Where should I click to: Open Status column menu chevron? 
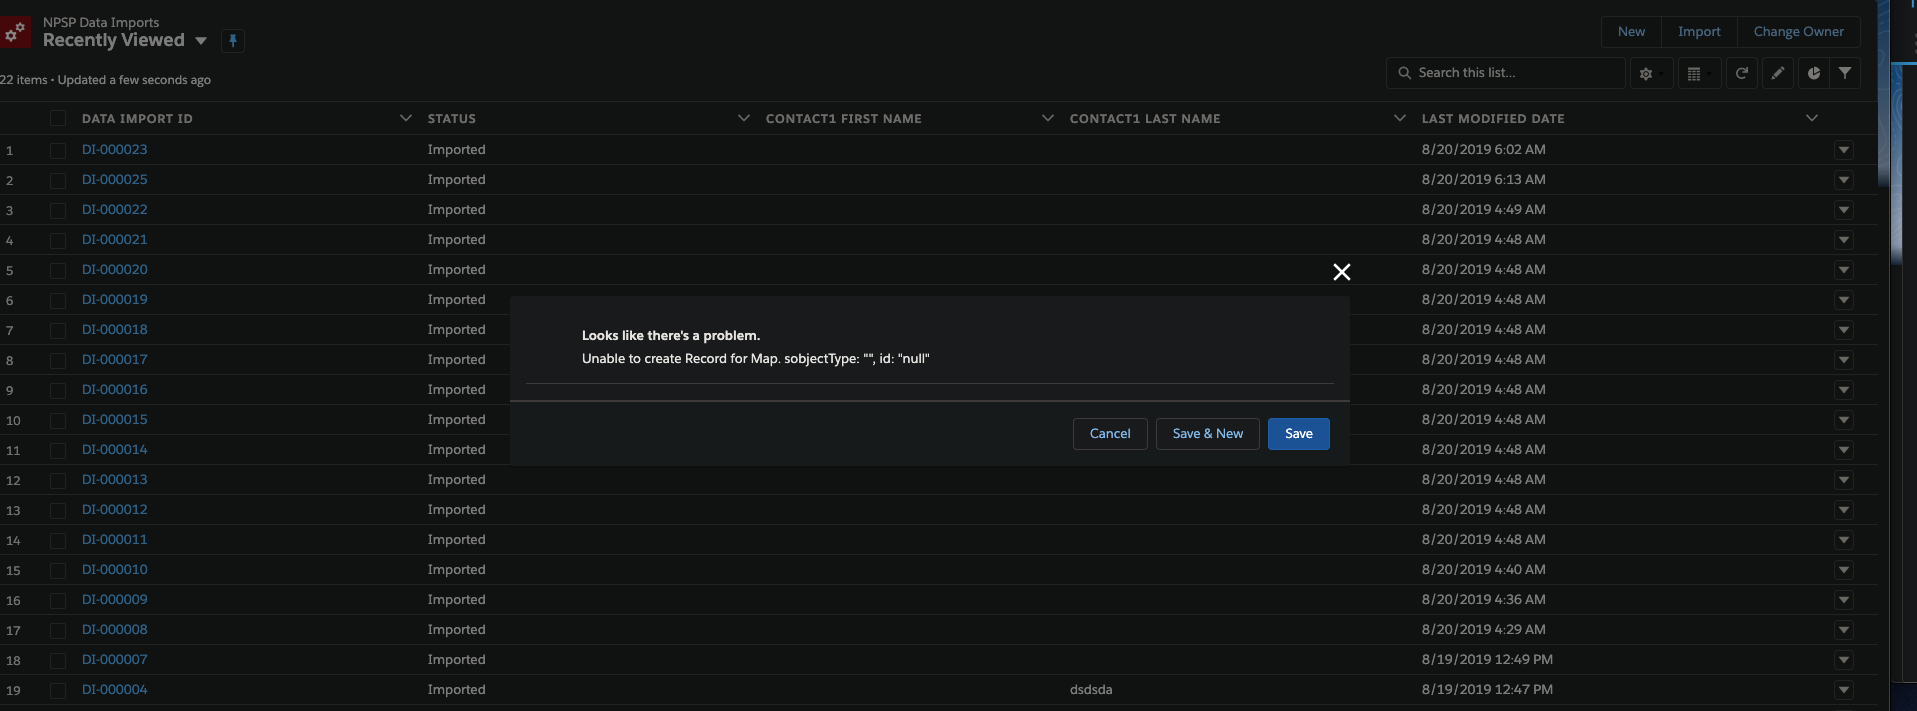(x=743, y=118)
